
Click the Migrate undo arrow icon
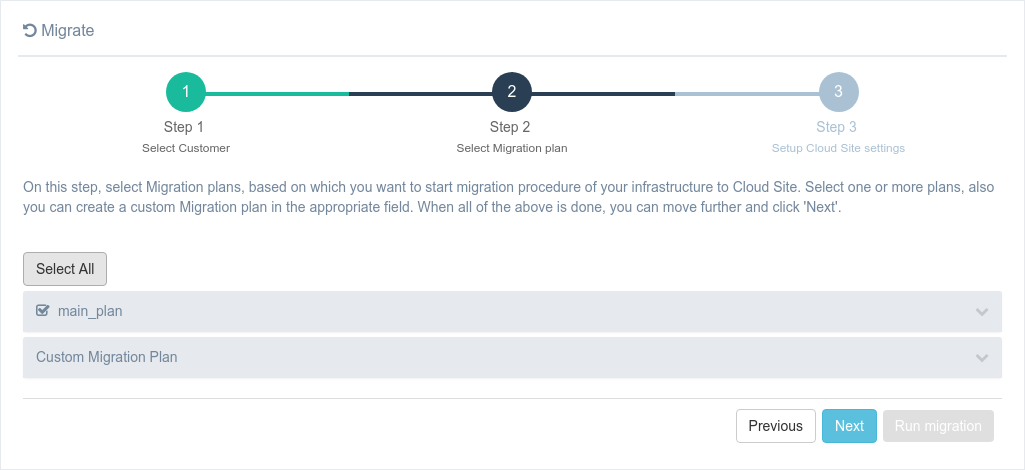pyautogui.click(x=30, y=31)
